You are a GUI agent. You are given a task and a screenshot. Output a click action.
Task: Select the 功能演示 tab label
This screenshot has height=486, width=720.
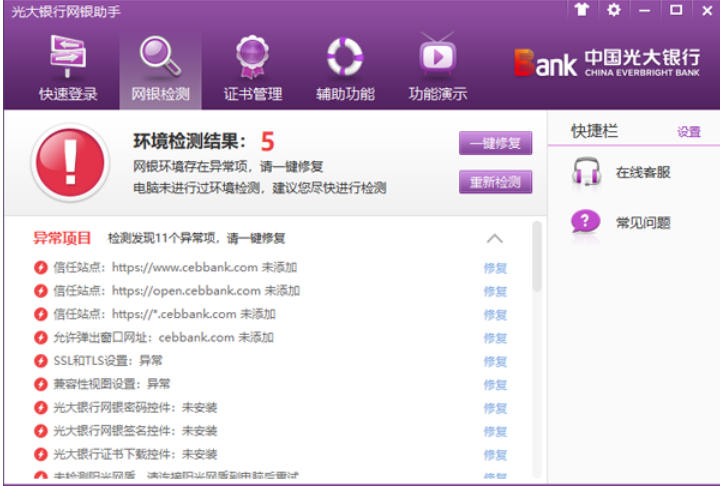pyautogui.click(x=438, y=94)
